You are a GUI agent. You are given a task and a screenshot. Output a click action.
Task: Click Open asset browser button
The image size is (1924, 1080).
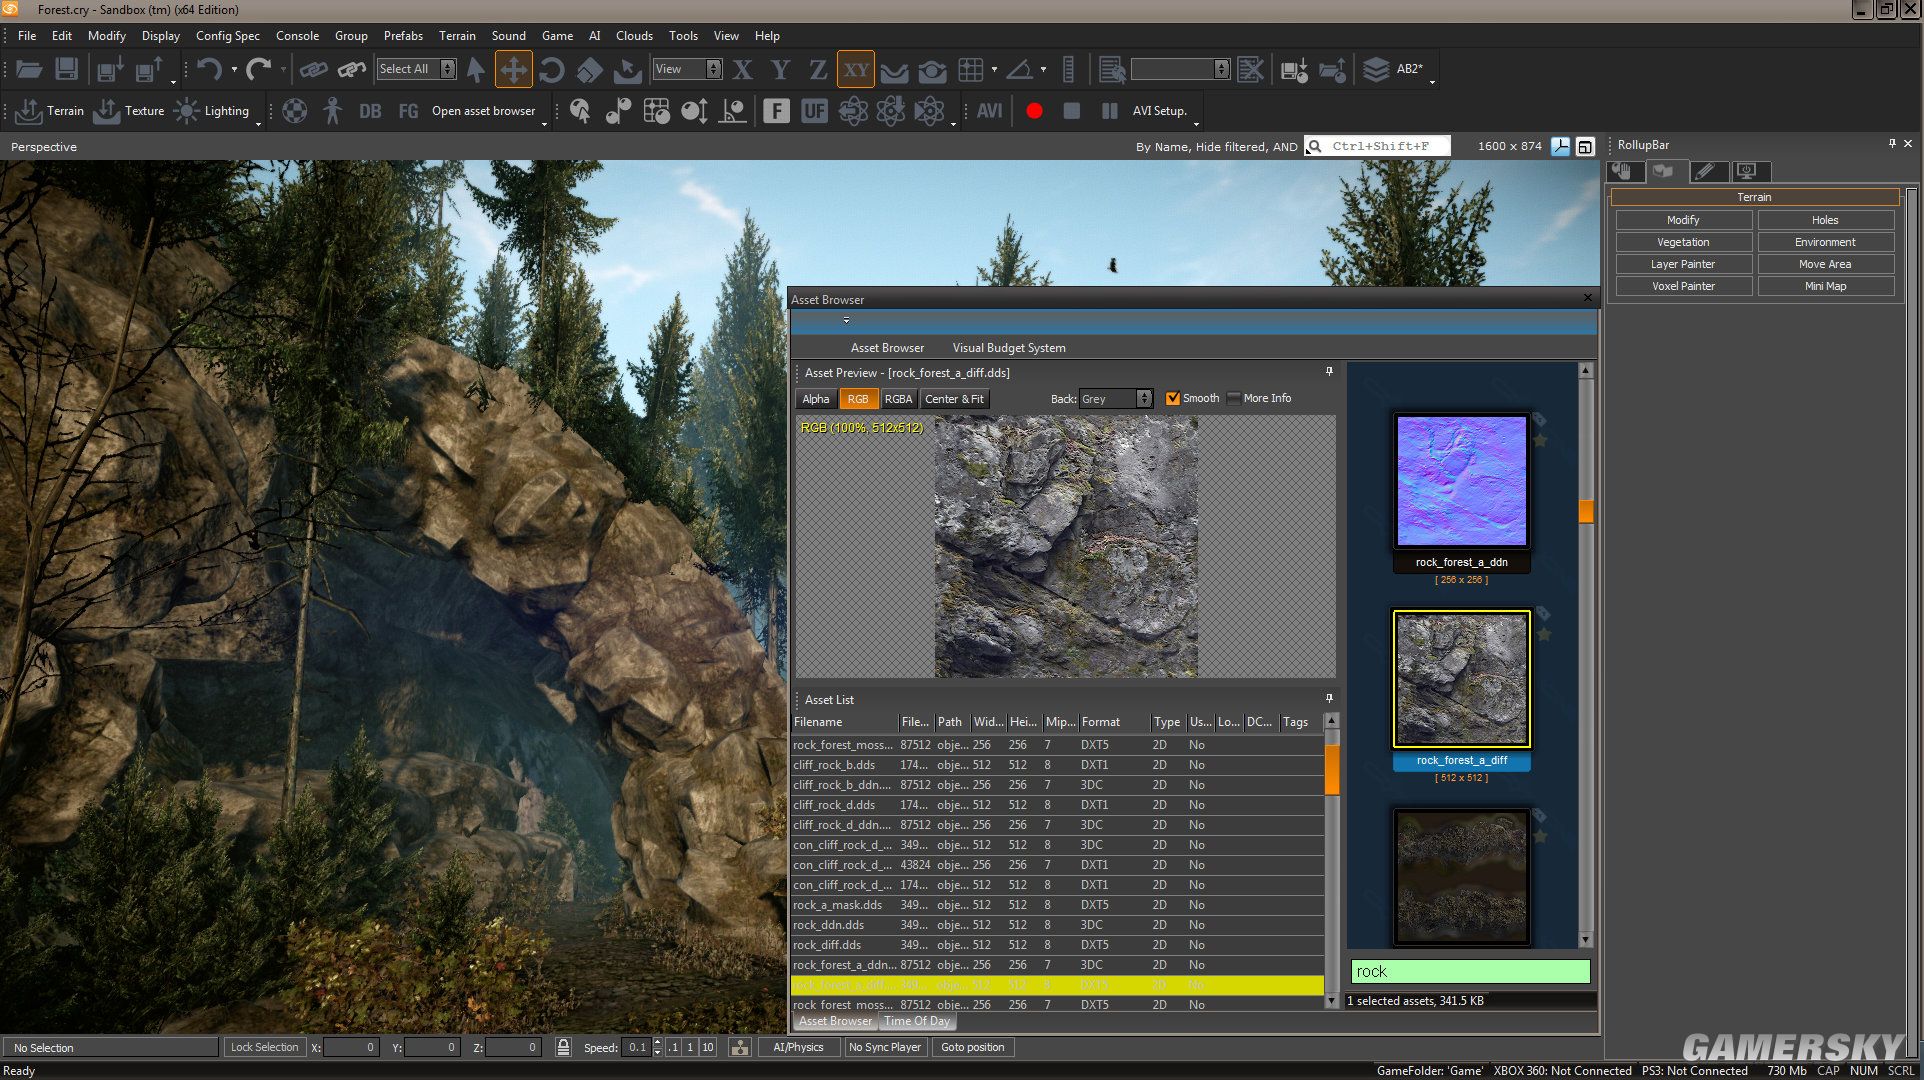(483, 111)
